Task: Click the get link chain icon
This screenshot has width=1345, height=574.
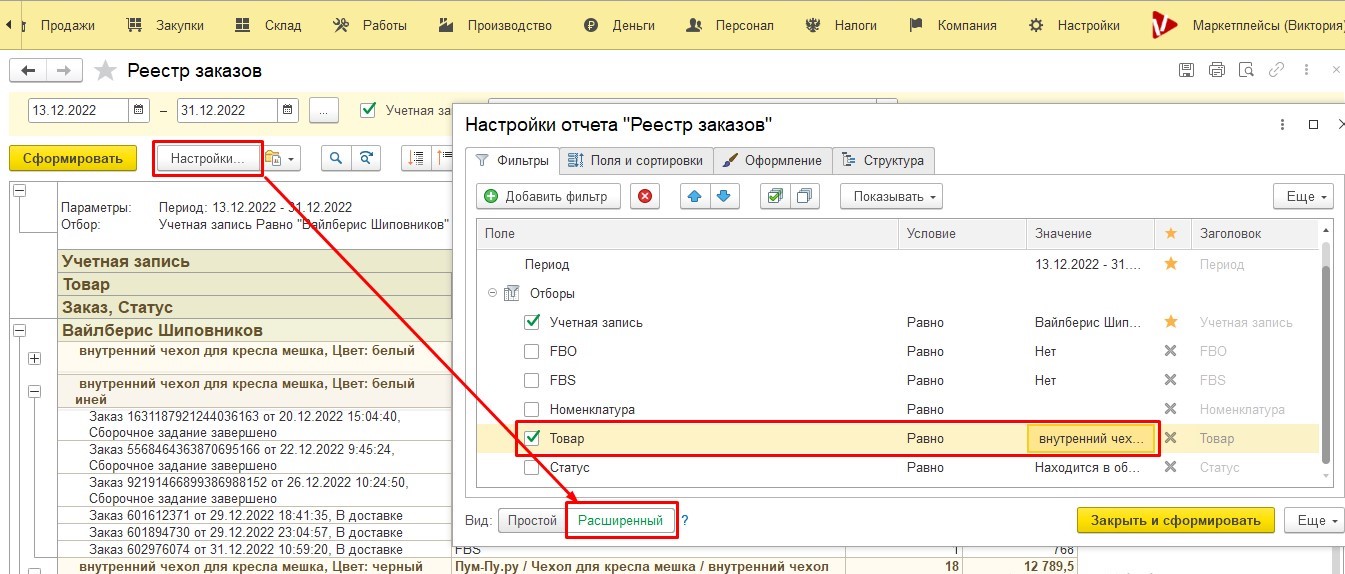Action: (1276, 70)
